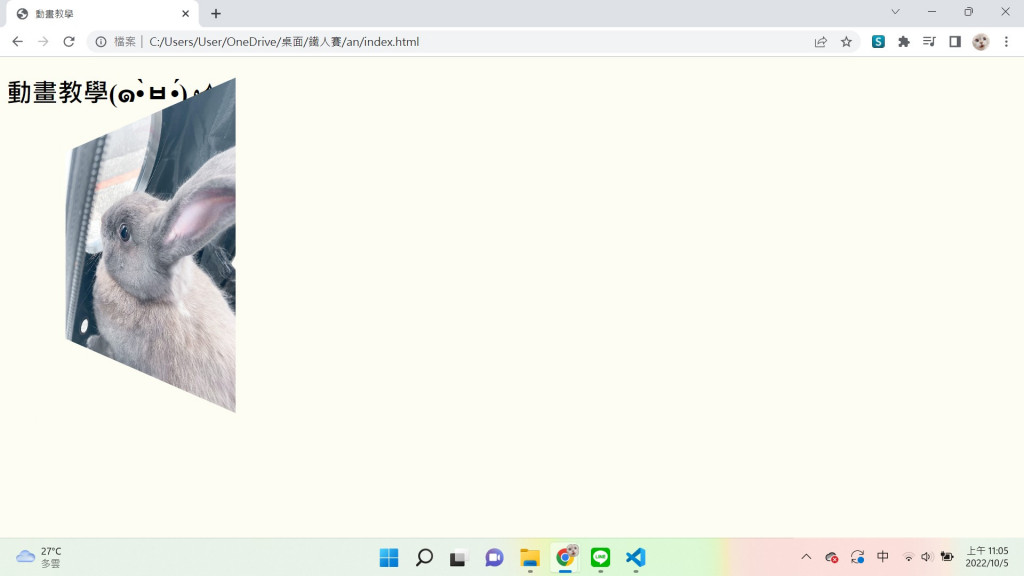Open the Extensions puzzle icon
This screenshot has width=1024, height=576.
(904, 42)
